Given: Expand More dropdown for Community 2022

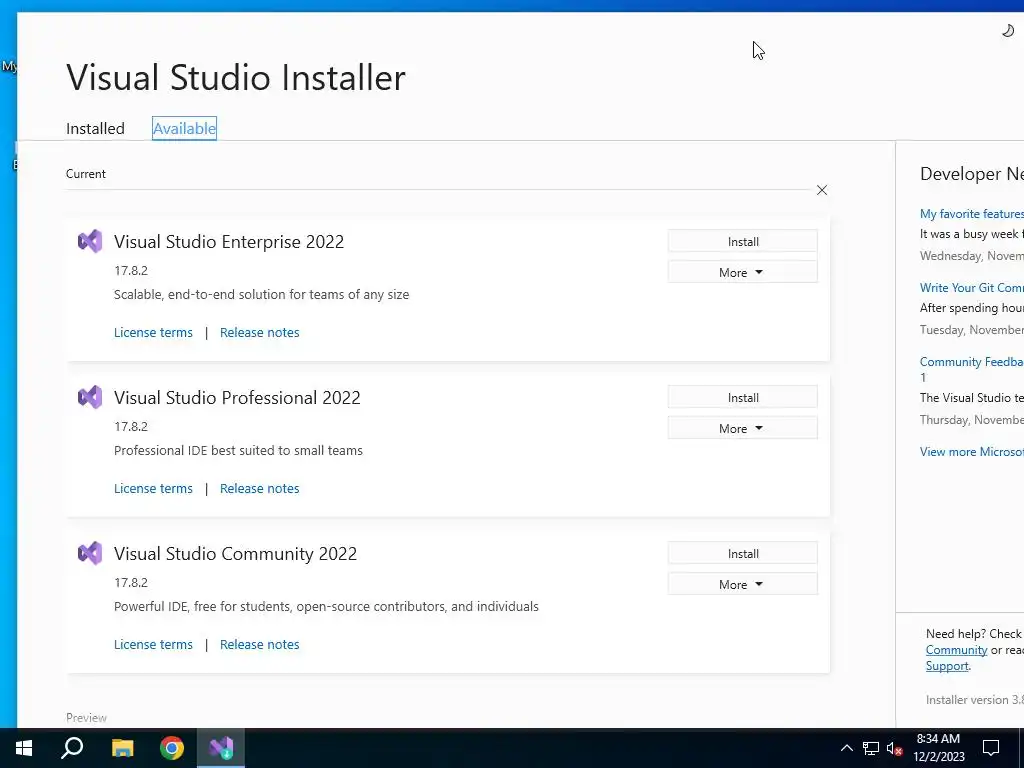Looking at the screenshot, I should point(743,584).
